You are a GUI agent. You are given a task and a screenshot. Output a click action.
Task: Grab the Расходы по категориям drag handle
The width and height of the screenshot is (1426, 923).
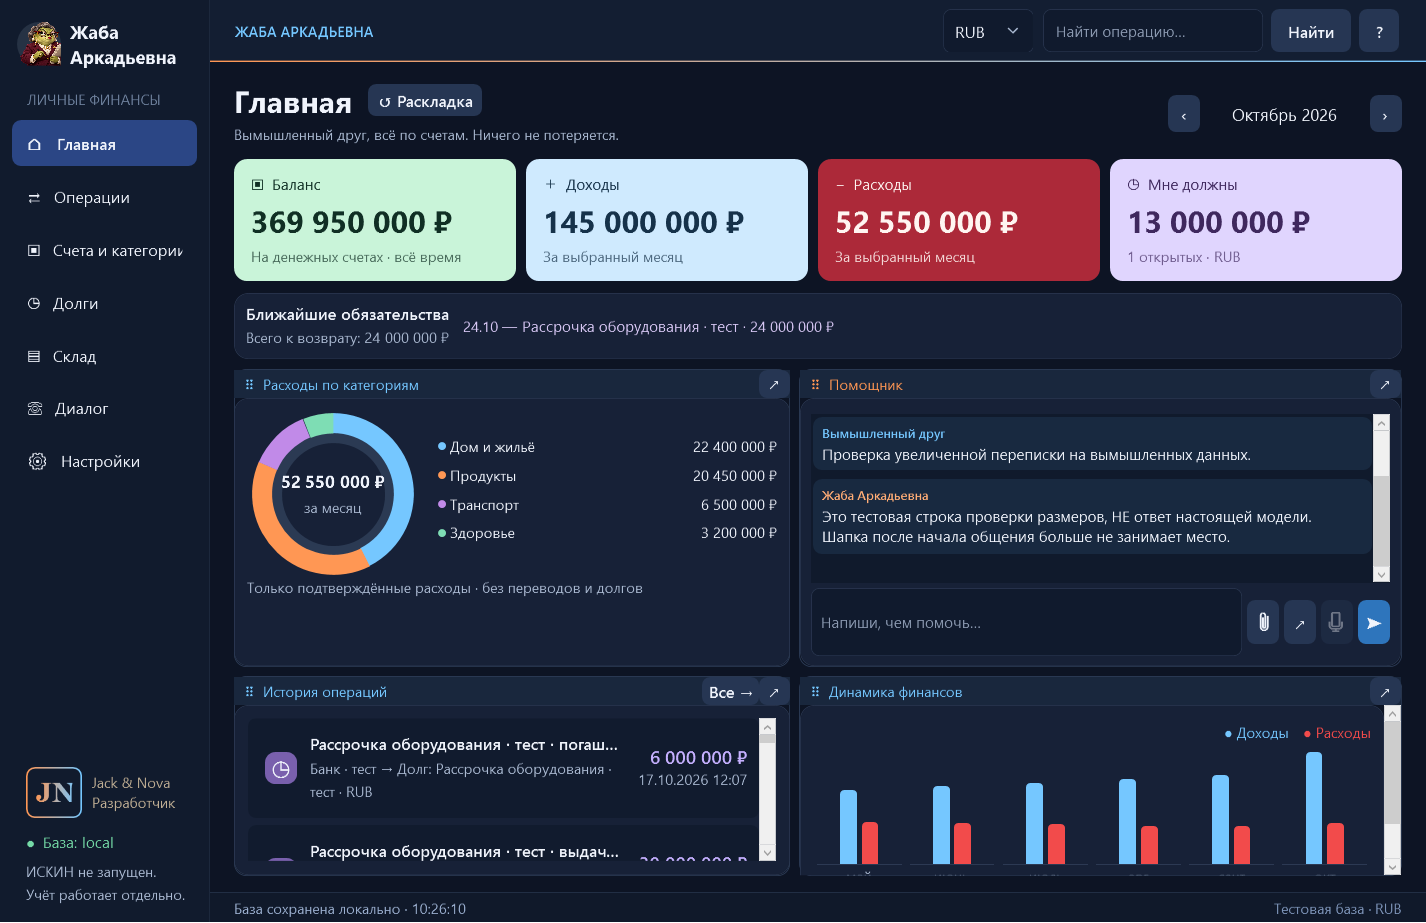tap(249, 385)
